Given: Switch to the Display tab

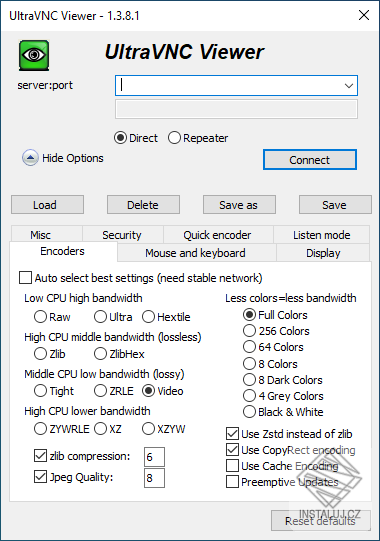Looking at the screenshot, I should 323,253.
